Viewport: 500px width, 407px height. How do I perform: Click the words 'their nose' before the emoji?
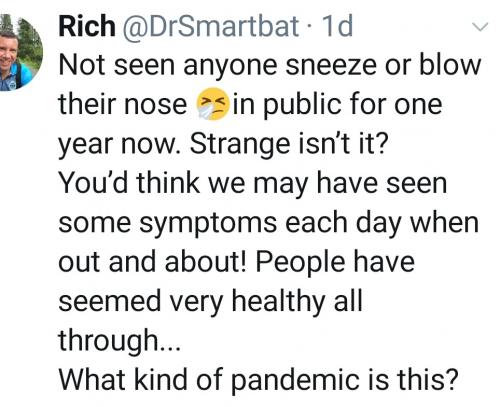[x=123, y=104]
